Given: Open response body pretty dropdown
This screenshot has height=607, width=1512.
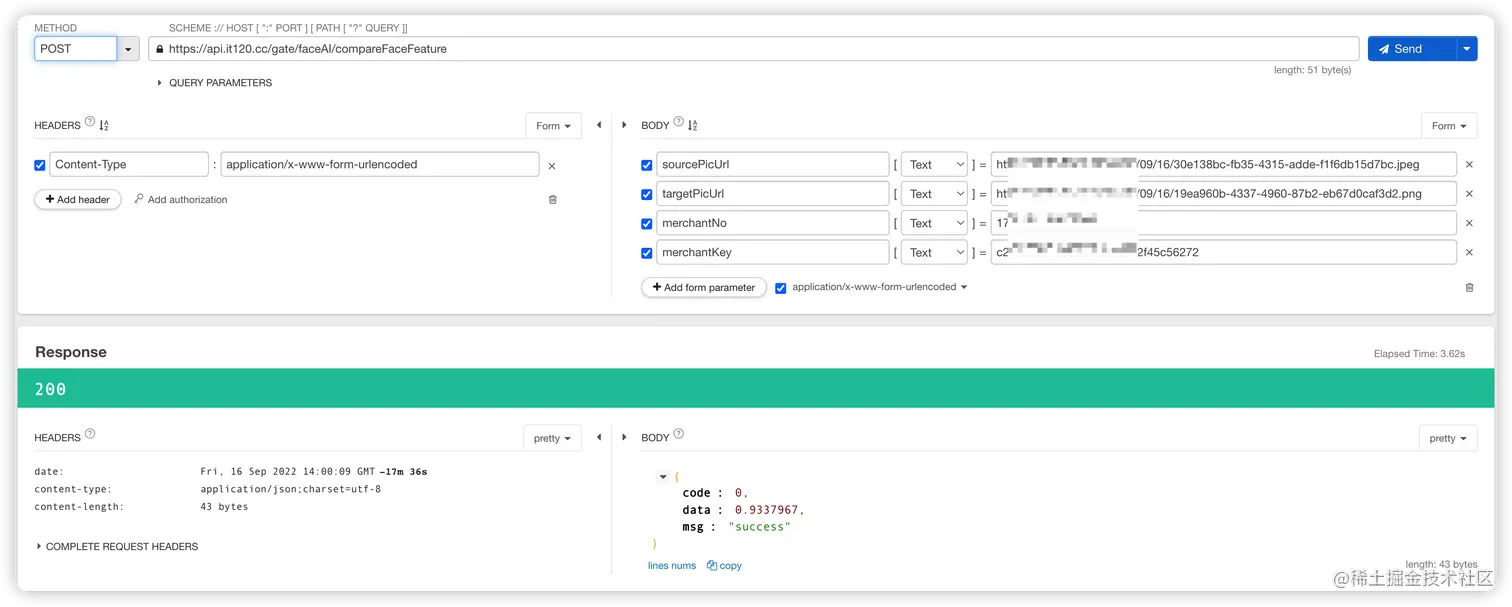Looking at the screenshot, I should pyautogui.click(x=1448, y=438).
